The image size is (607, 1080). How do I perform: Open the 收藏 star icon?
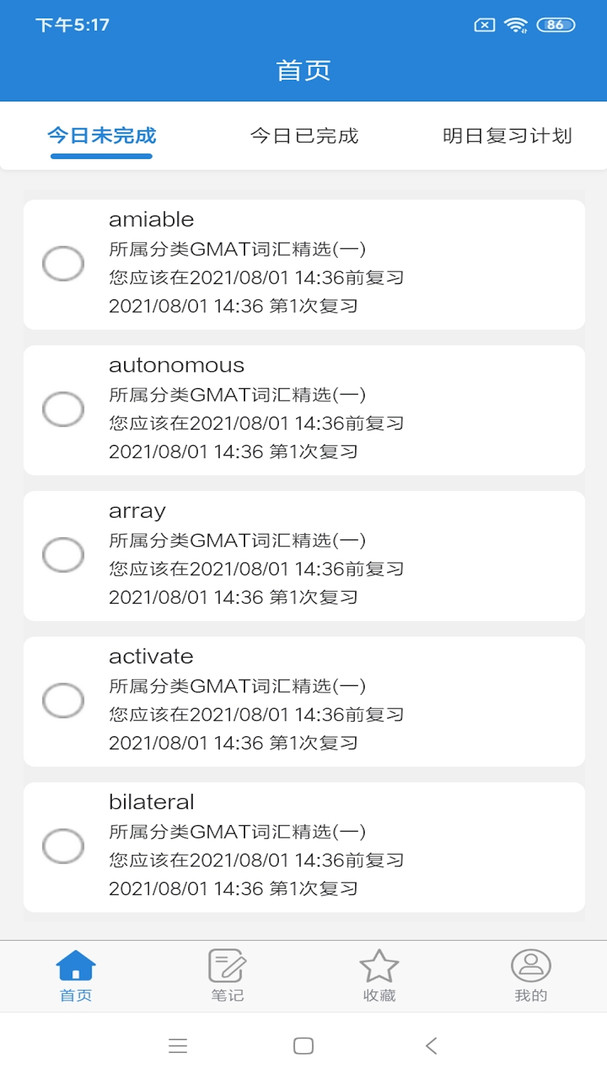[379, 967]
